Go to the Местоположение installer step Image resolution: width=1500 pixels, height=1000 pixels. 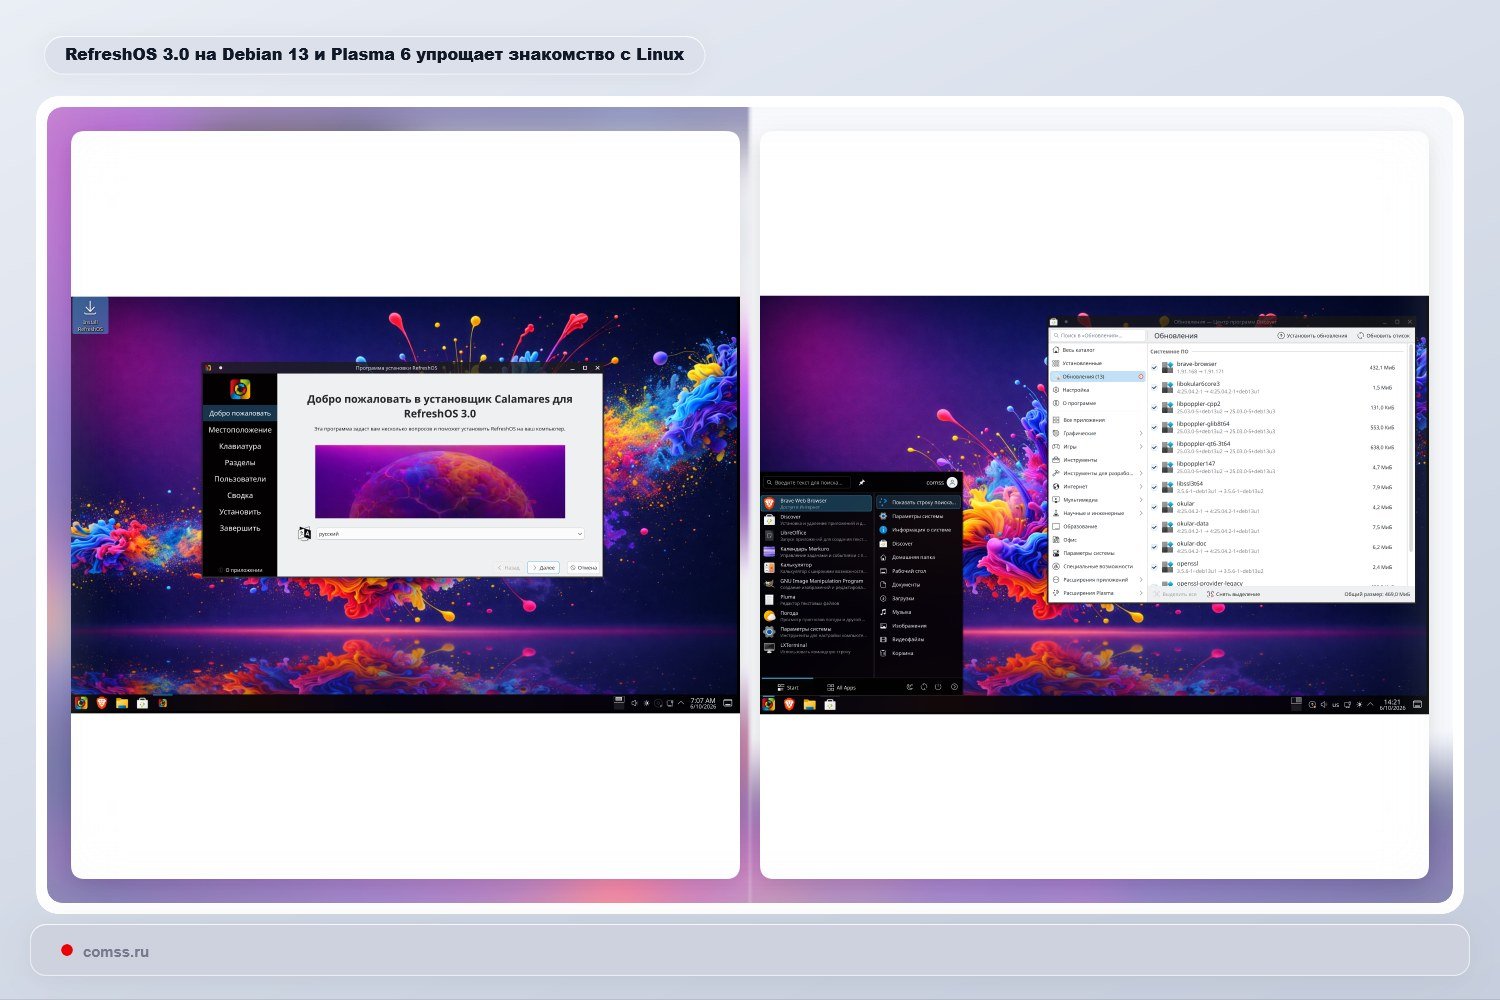click(x=240, y=430)
